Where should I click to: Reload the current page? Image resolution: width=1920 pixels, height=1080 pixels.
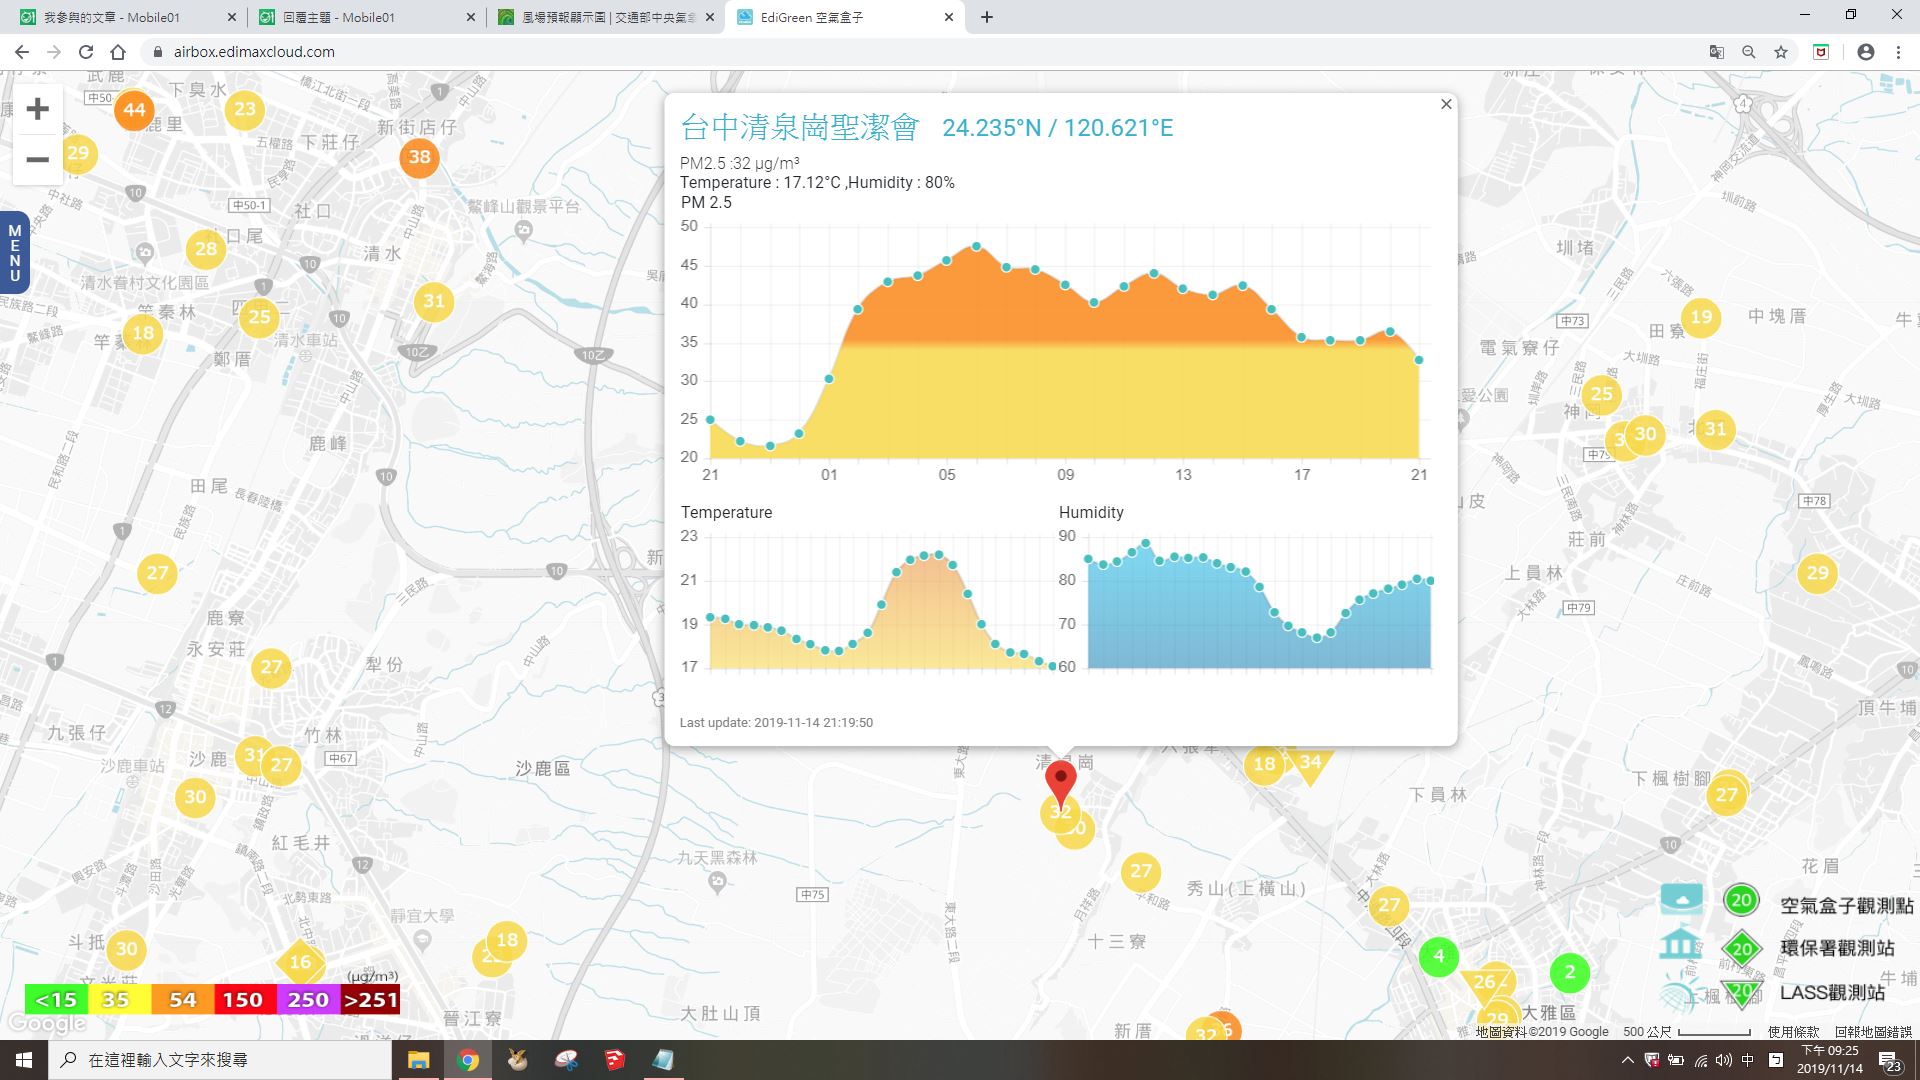pyautogui.click(x=86, y=52)
